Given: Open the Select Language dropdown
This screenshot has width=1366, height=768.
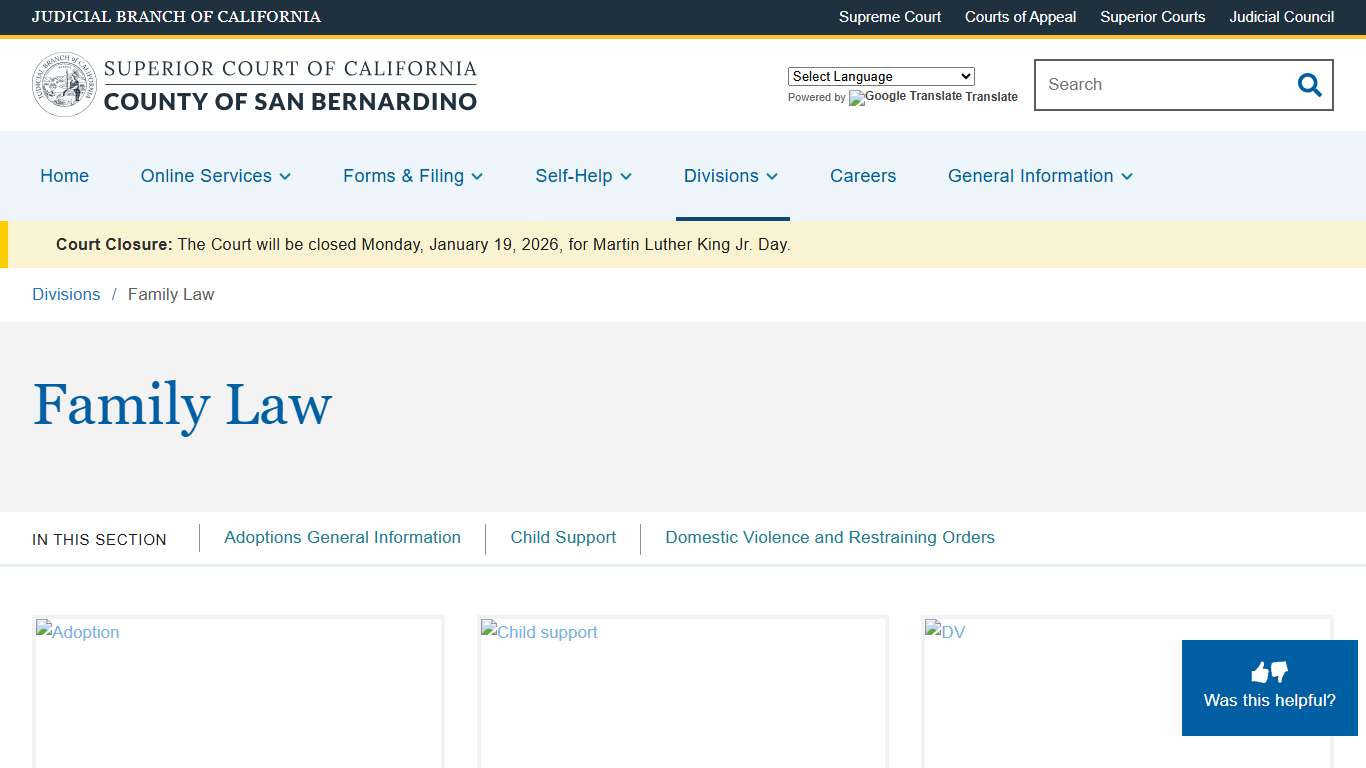Looking at the screenshot, I should 880,76.
